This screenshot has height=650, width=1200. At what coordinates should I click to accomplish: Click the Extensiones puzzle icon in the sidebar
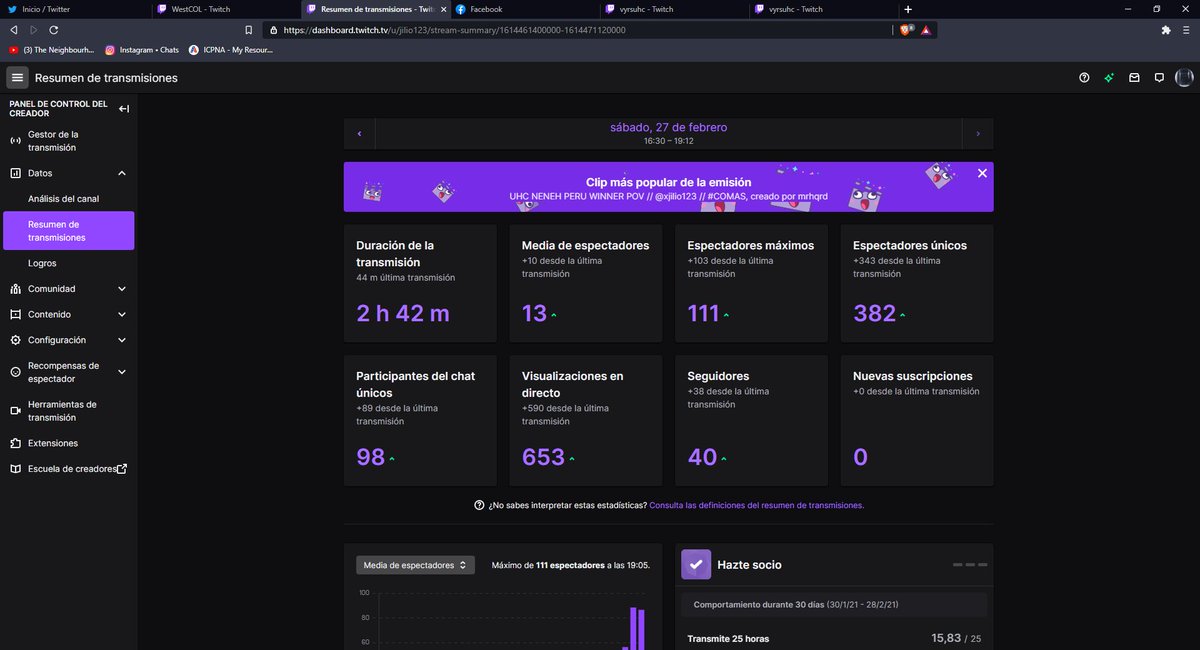pos(16,443)
